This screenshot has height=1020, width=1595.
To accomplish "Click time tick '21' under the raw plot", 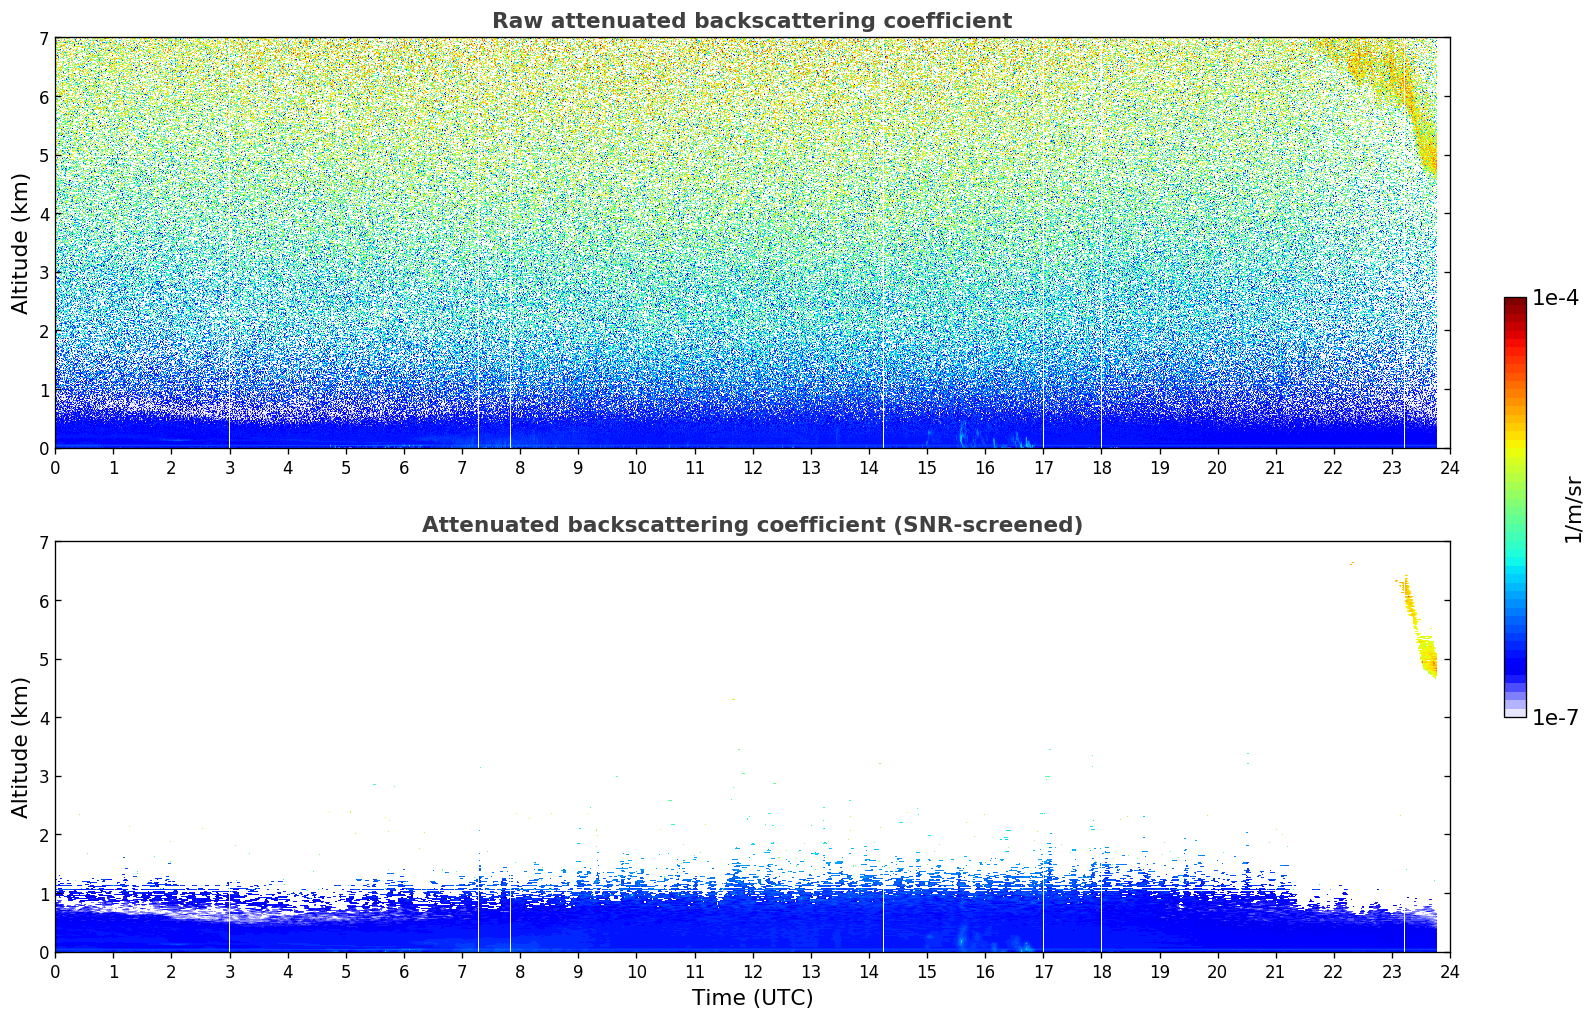I will pyautogui.click(x=1275, y=467).
